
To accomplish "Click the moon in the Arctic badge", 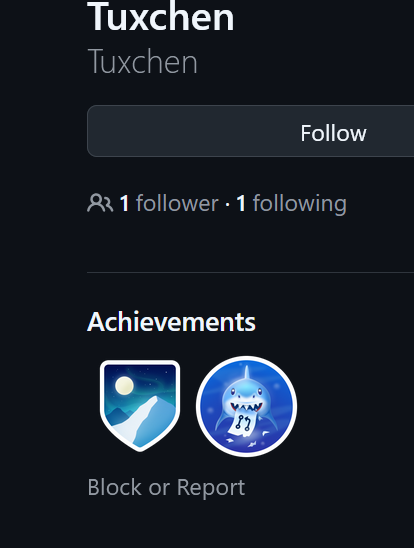I will pos(124,386).
